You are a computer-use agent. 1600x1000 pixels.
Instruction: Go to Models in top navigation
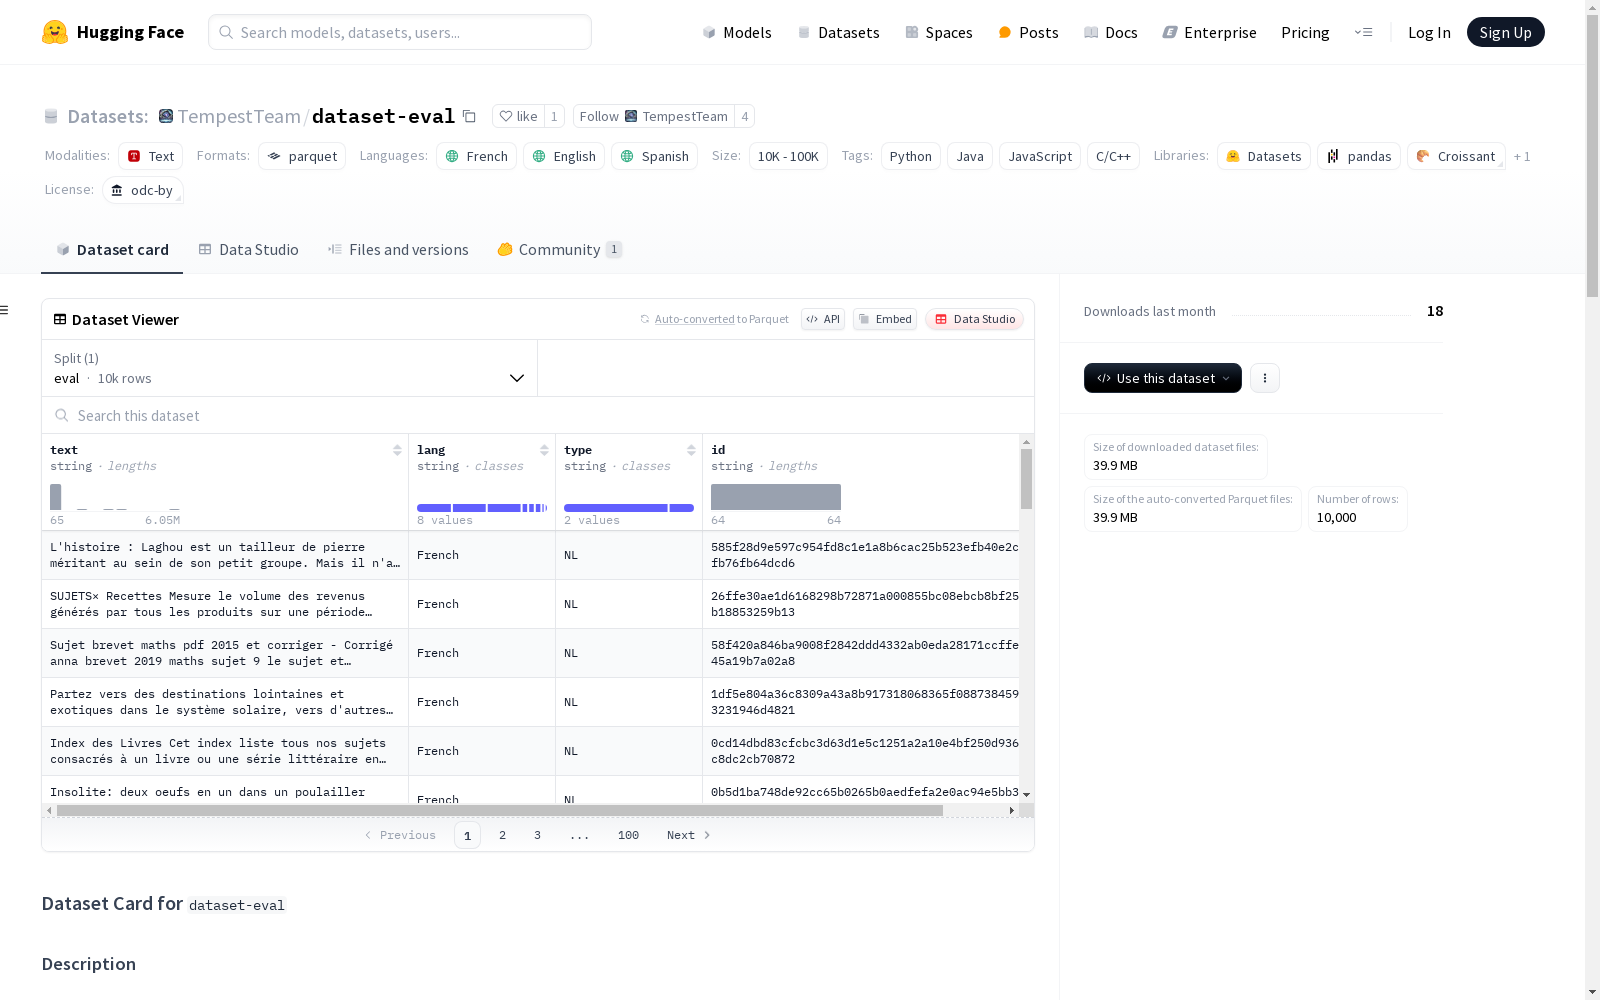tap(737, 32)
